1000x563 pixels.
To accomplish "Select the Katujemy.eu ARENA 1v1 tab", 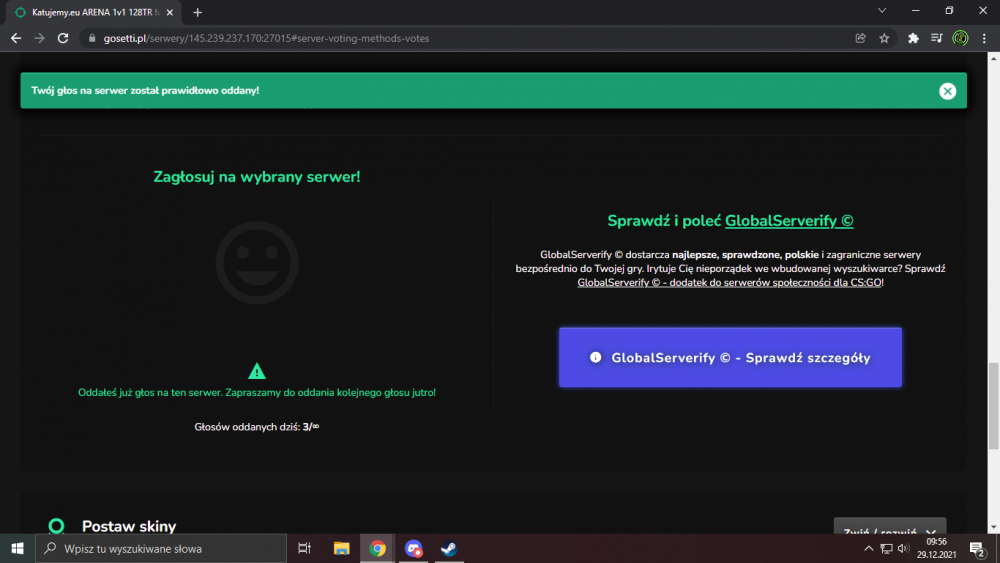I will (x=92, y=12).
